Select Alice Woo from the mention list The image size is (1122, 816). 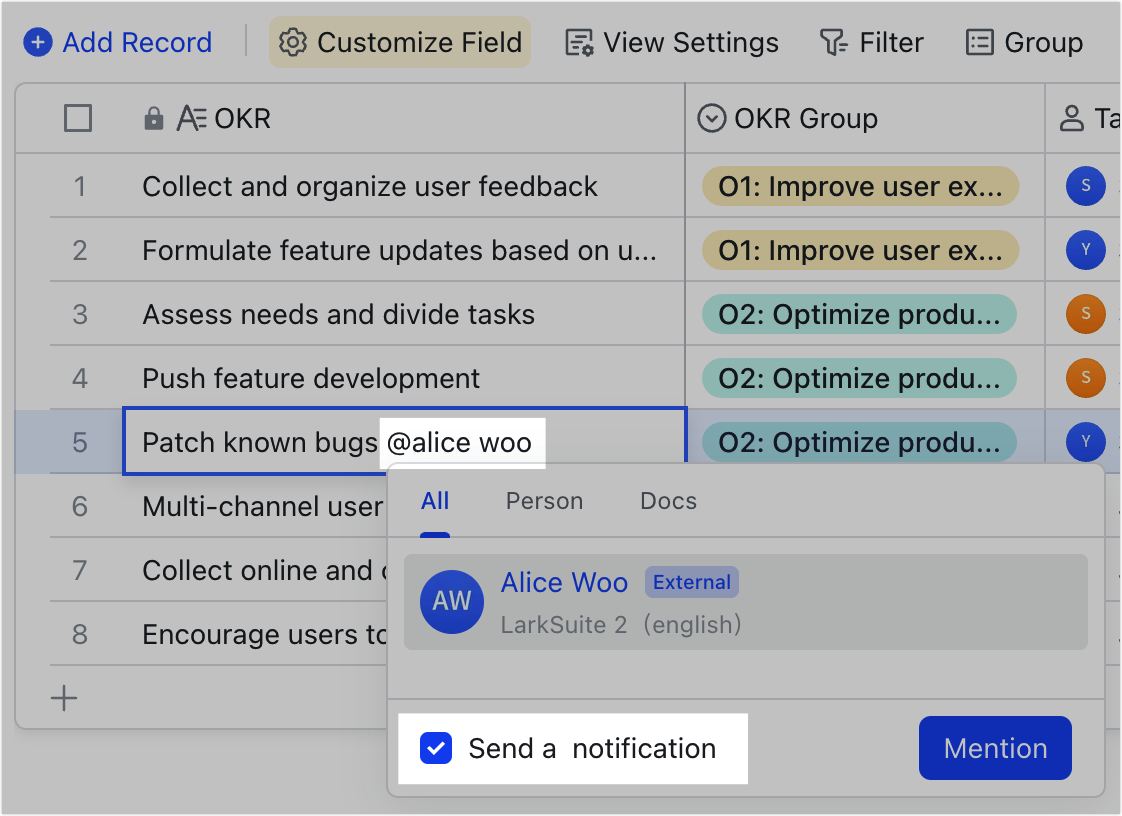pyautogui.click(x=565, y=582)
